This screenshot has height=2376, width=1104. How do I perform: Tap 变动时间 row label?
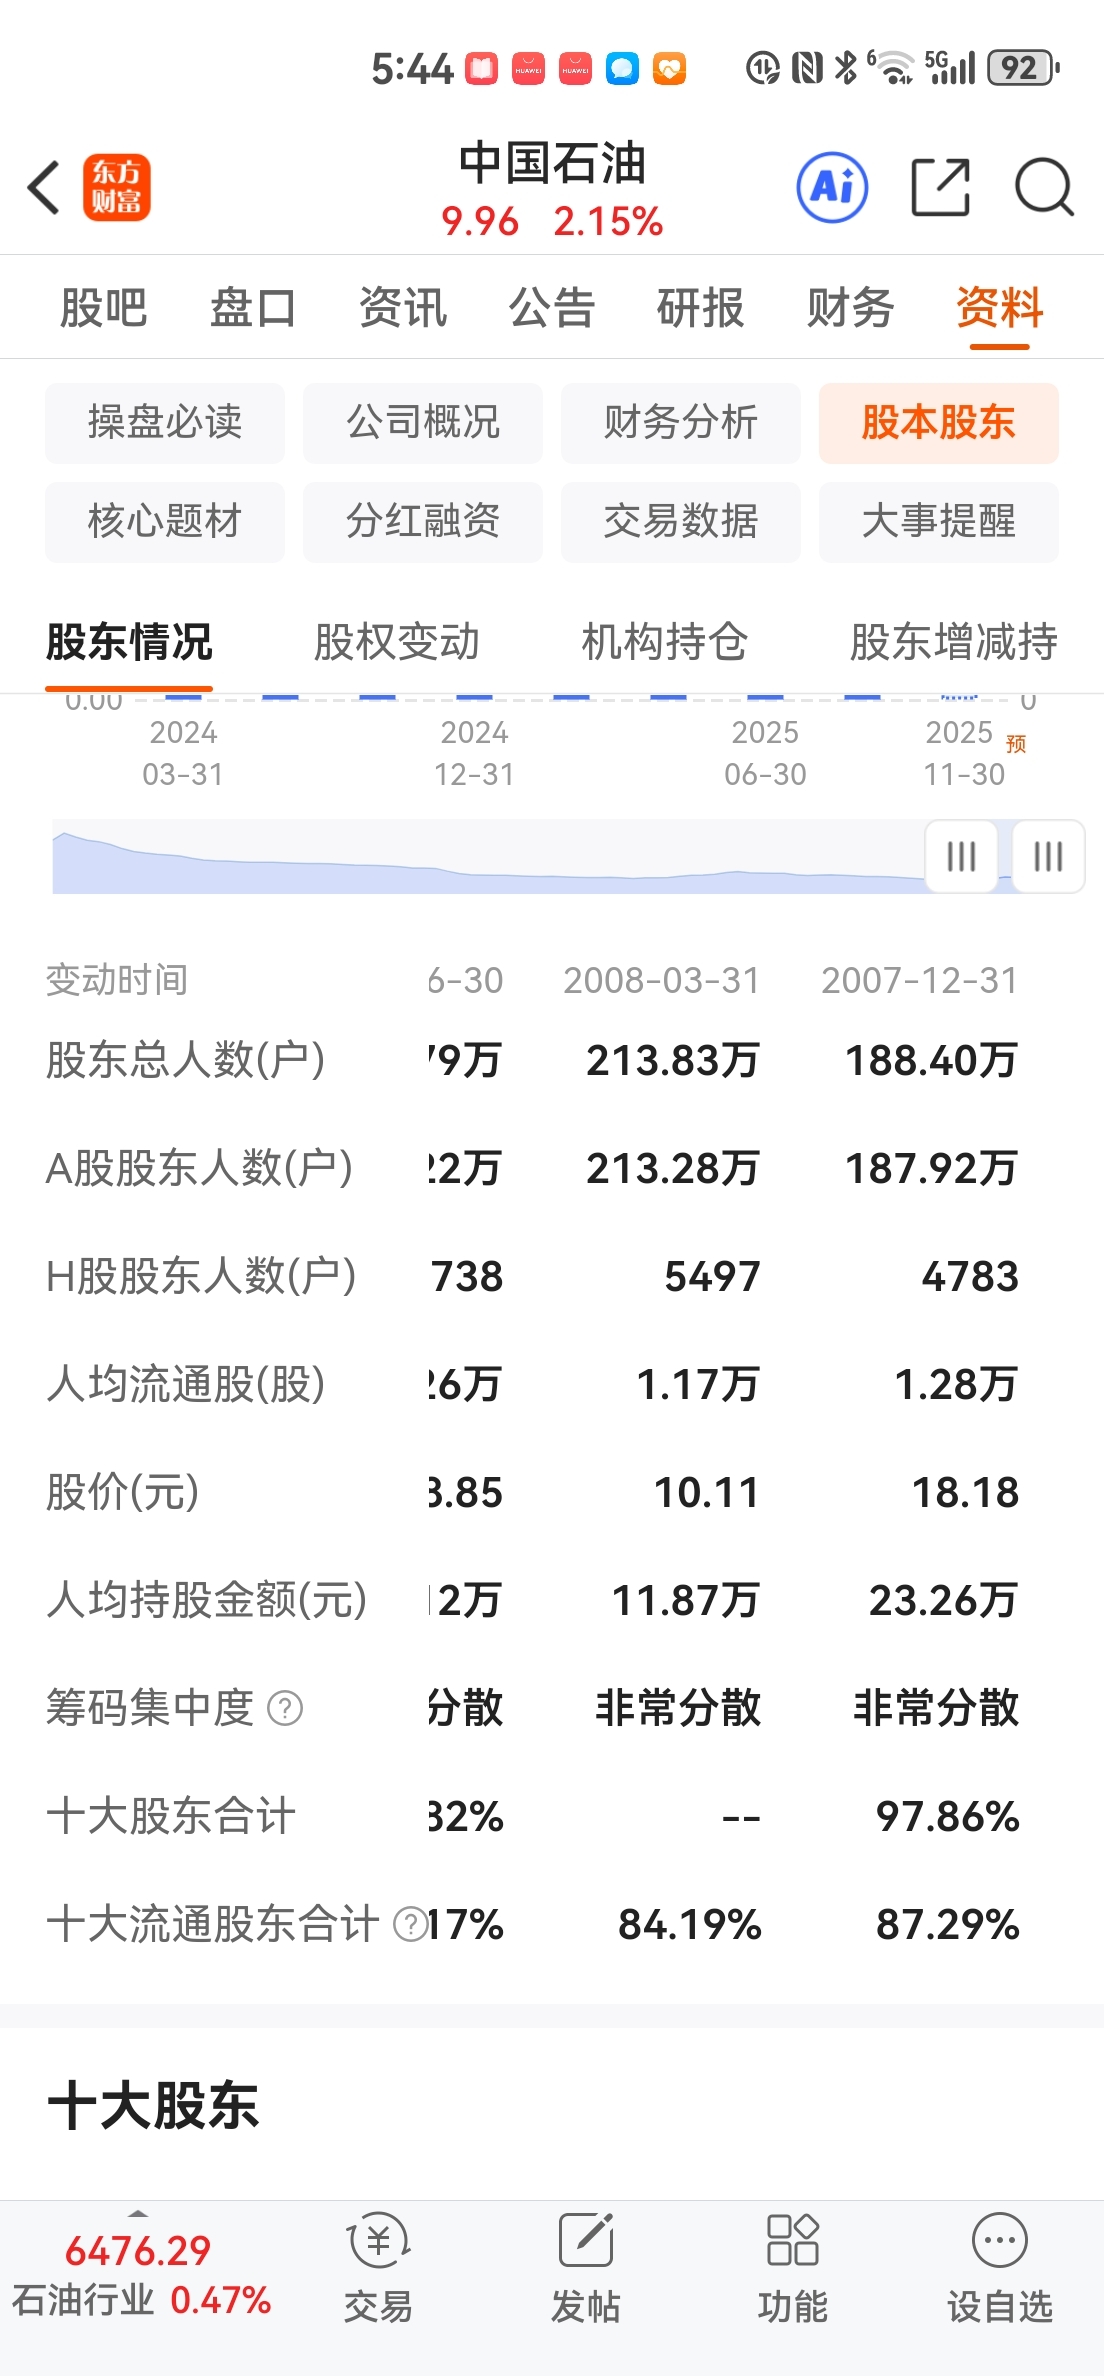pyautogui.click(x=117, y=981)
